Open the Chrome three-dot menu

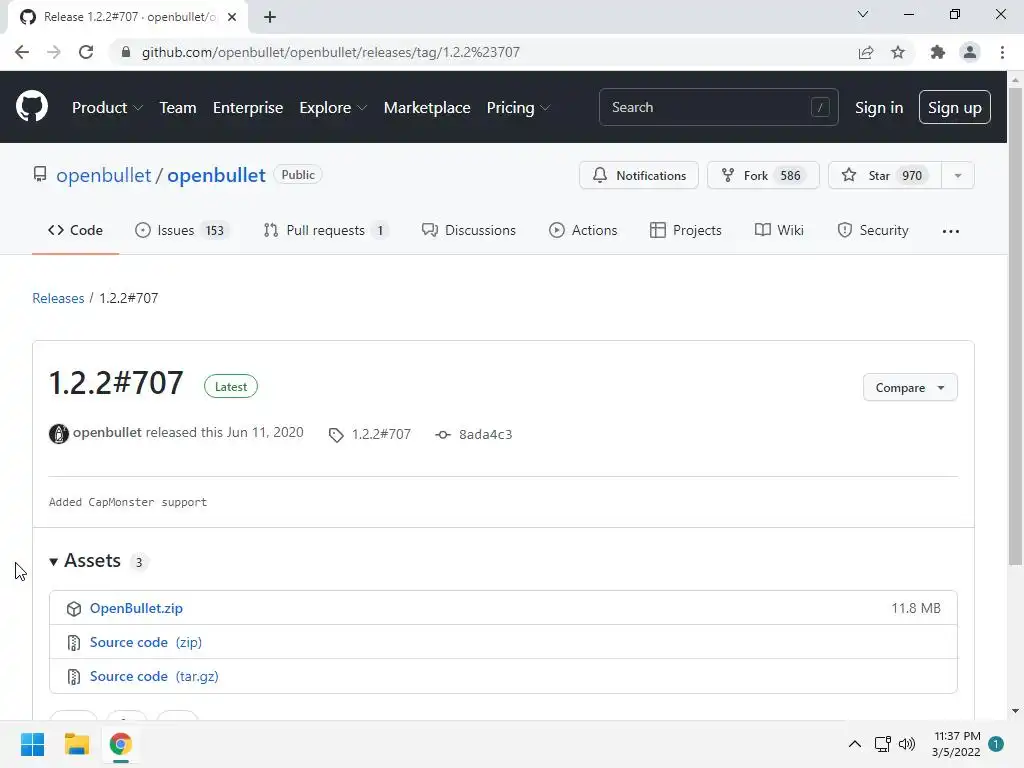[x=1002, y=52]
